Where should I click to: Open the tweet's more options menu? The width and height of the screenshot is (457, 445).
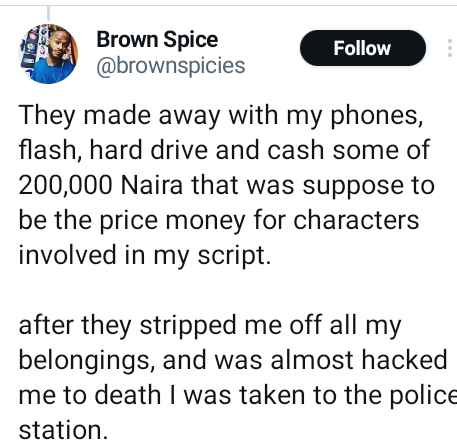(450, 48)
